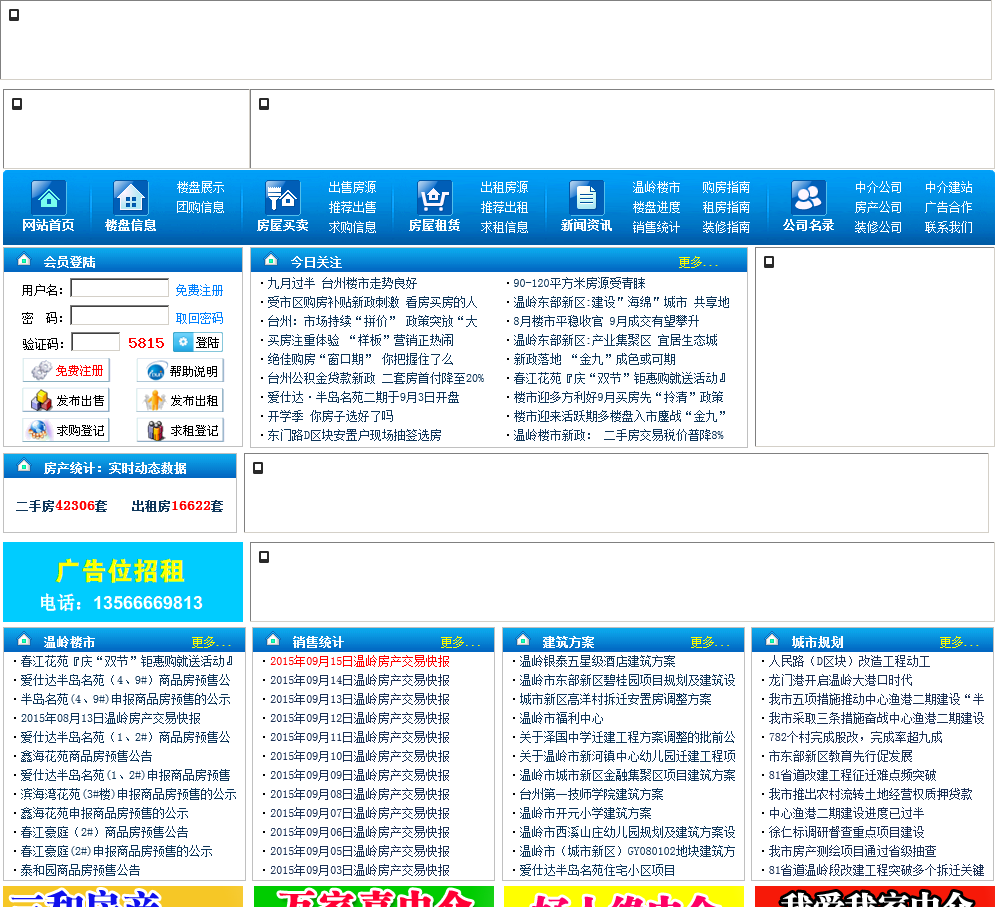Open the 房屋租赁 shopping basket icon
Viewport: 998px width, 907px height.
[434, 198]
